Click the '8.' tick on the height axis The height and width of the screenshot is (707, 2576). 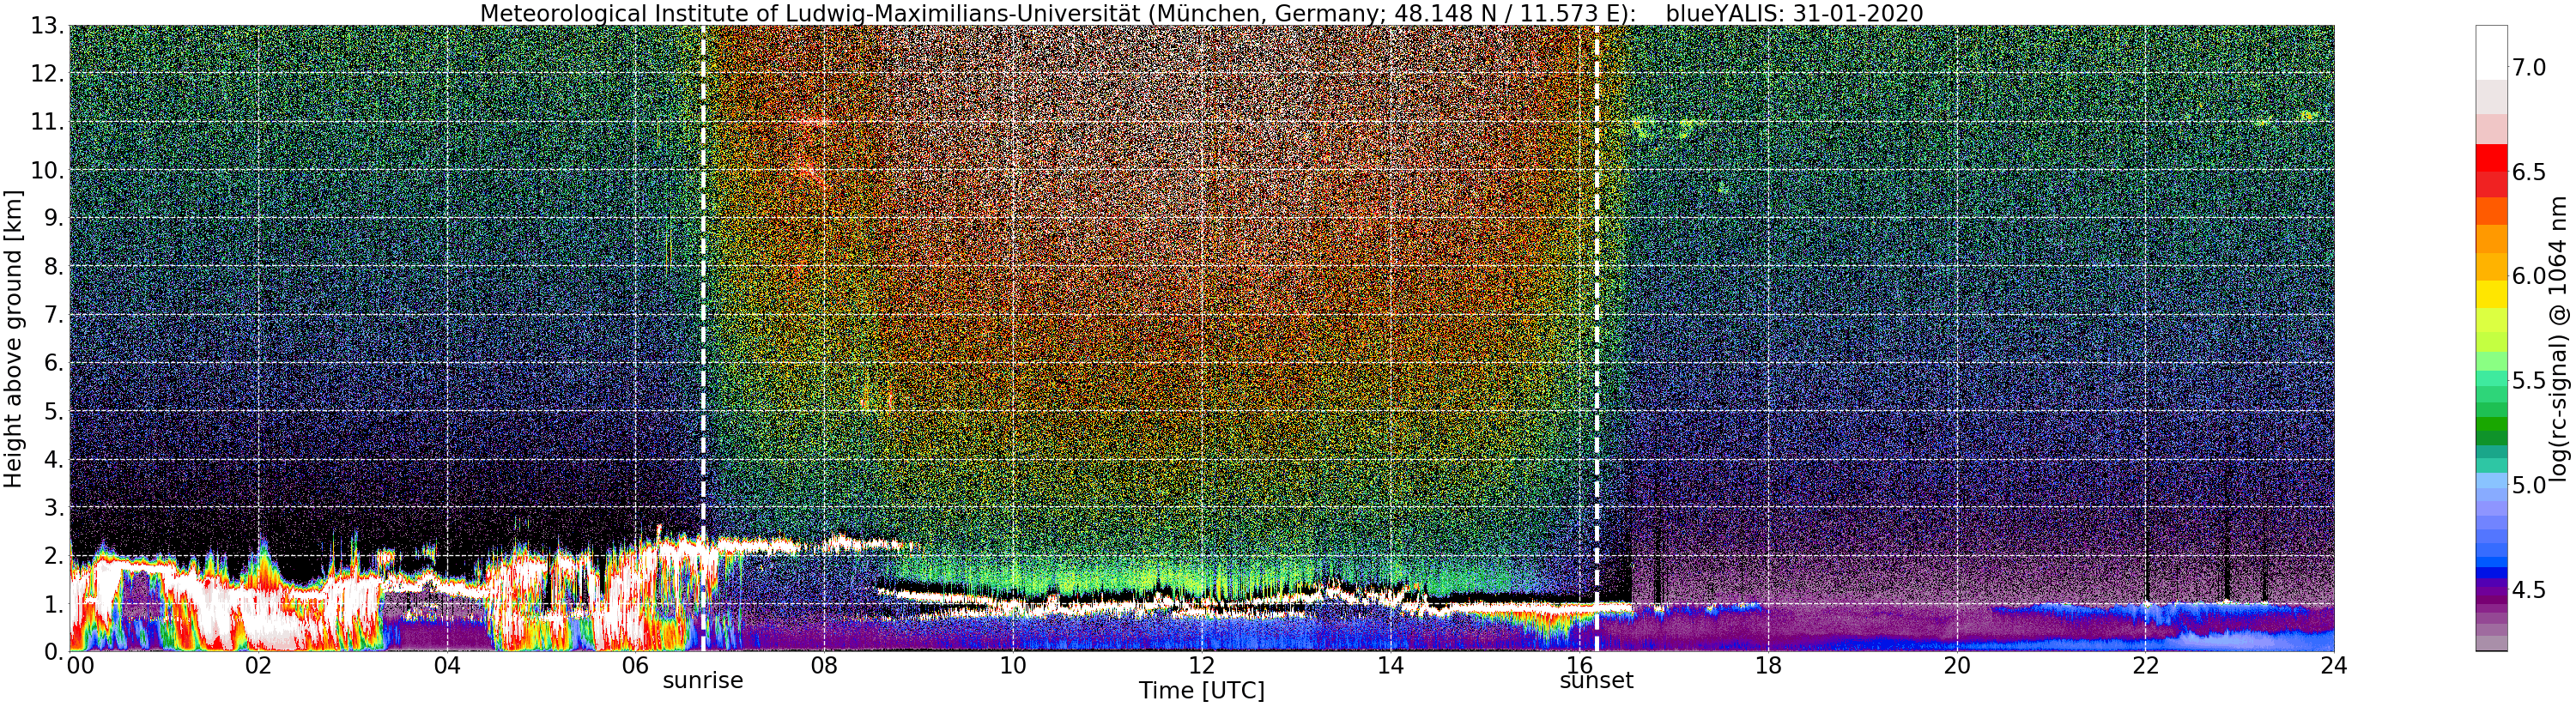[x=53, y=267]
